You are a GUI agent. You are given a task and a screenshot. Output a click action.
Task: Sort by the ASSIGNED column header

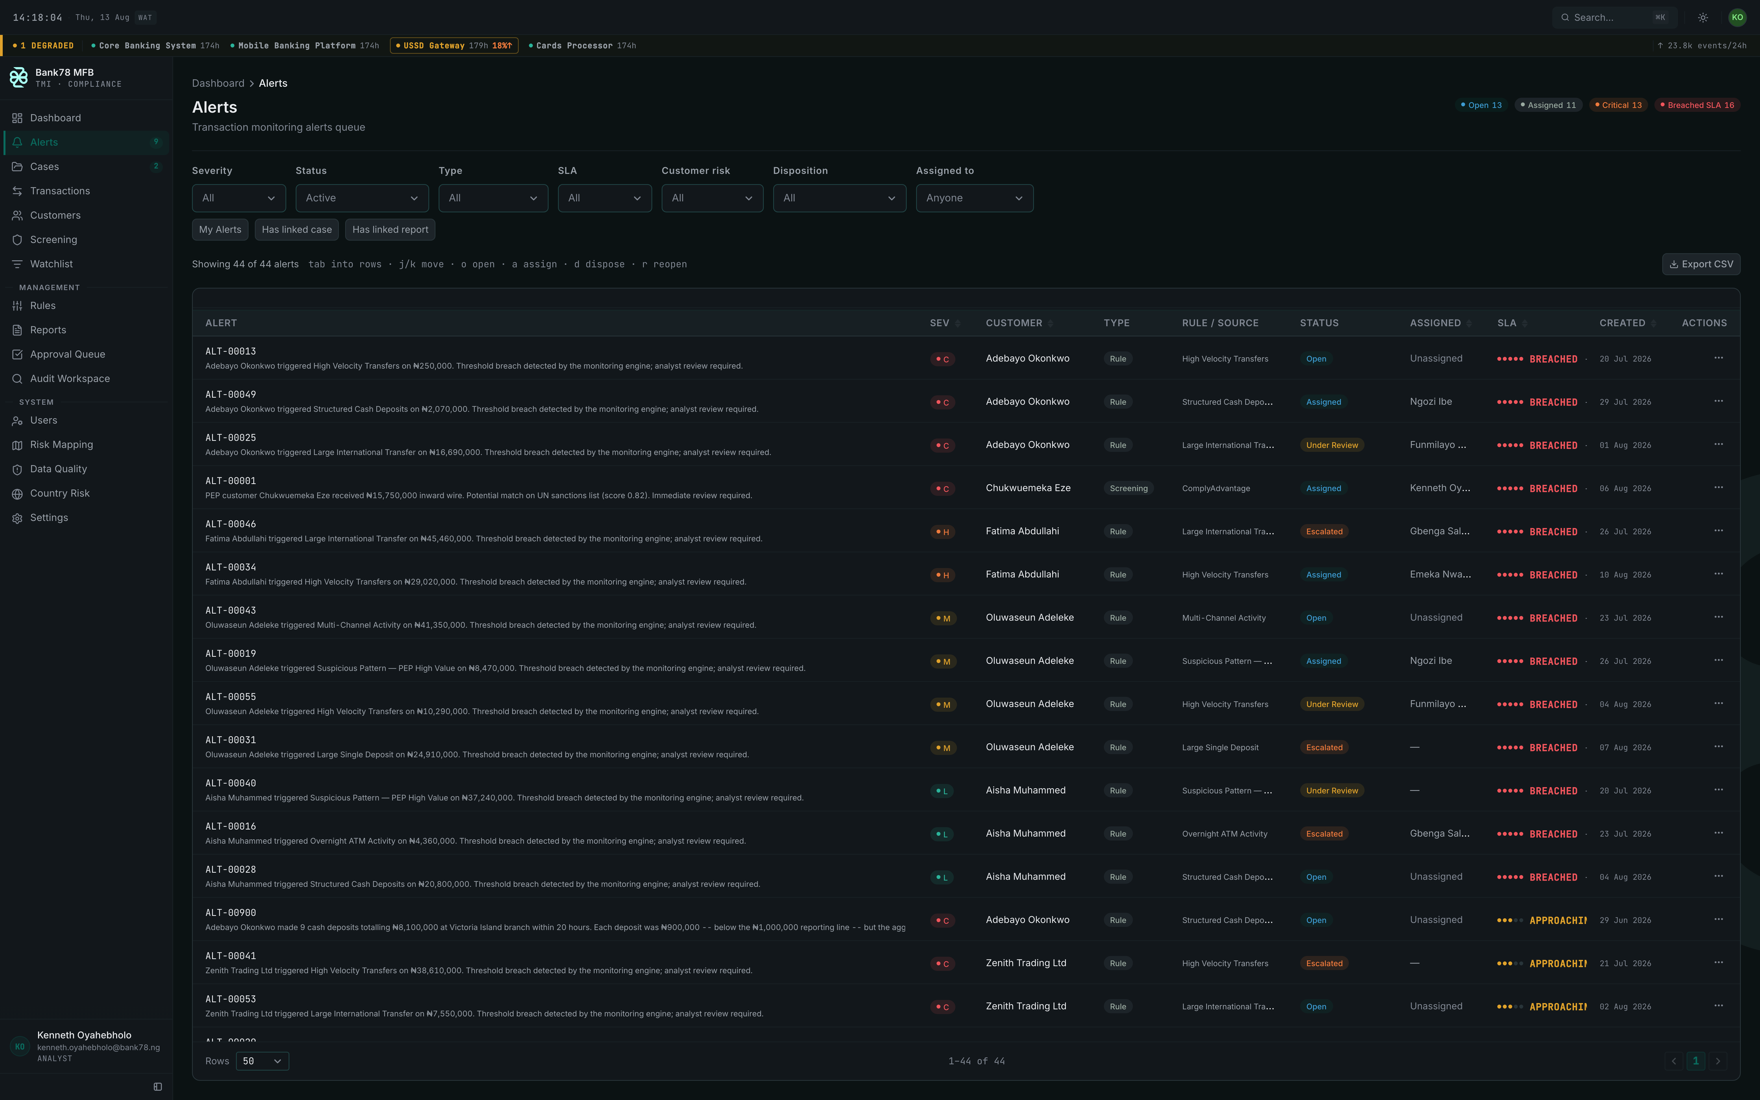click(x=1440, y=323)
